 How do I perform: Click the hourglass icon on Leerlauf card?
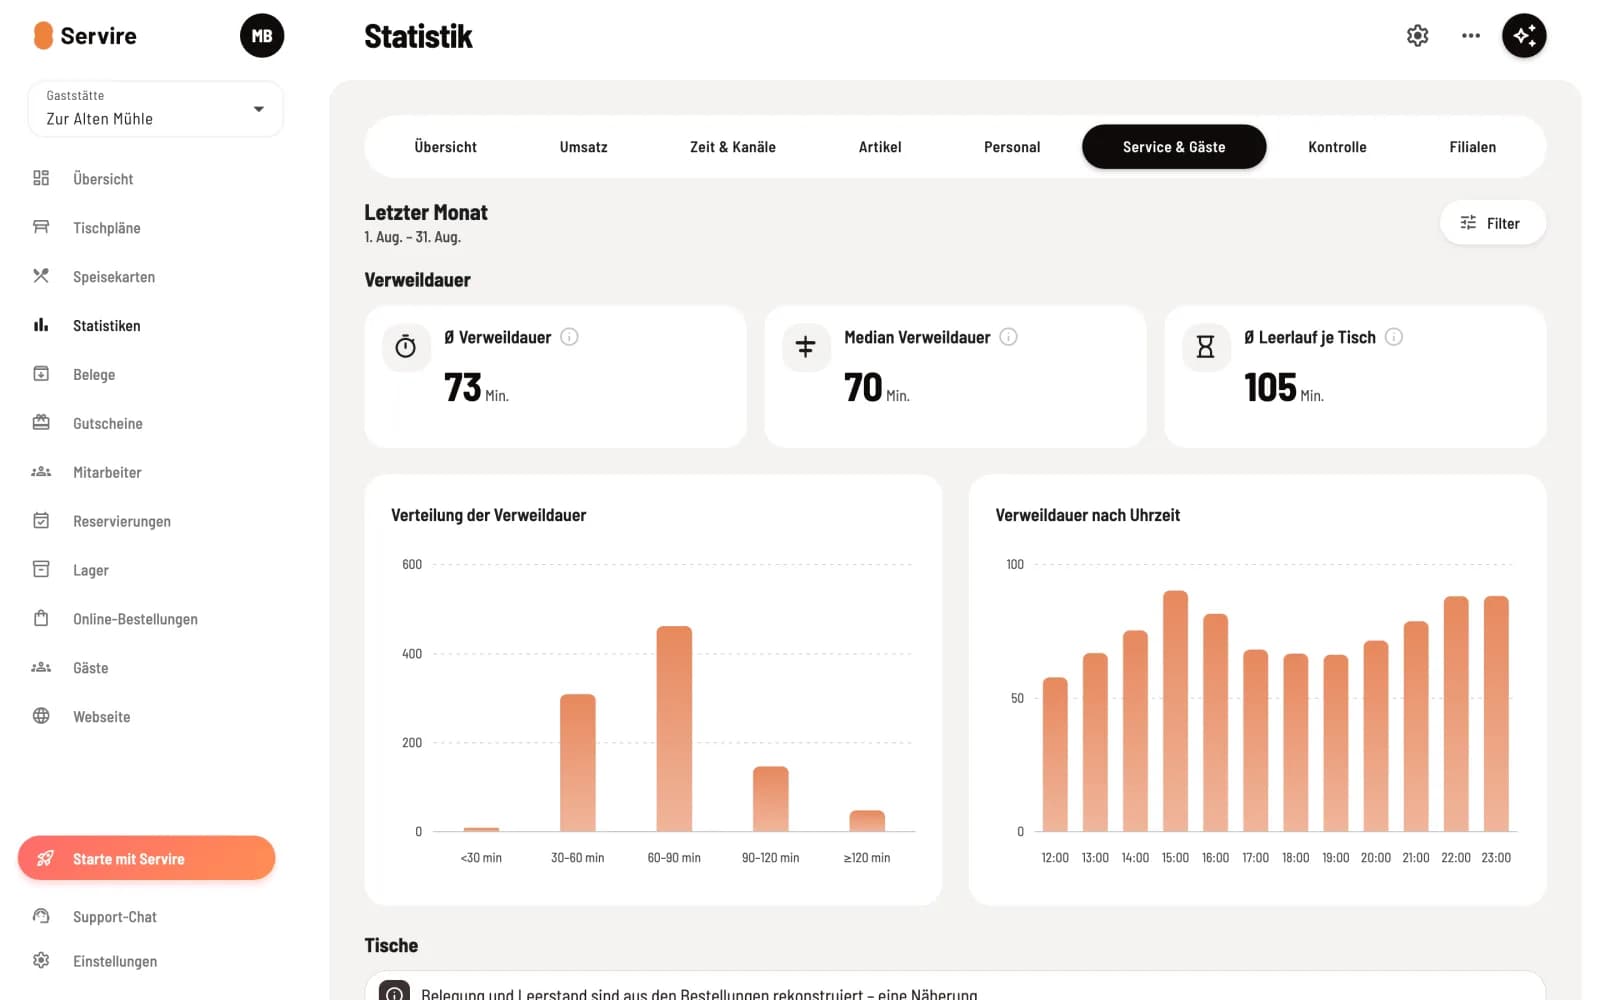pyautogui.click(x=1206, y=347)
